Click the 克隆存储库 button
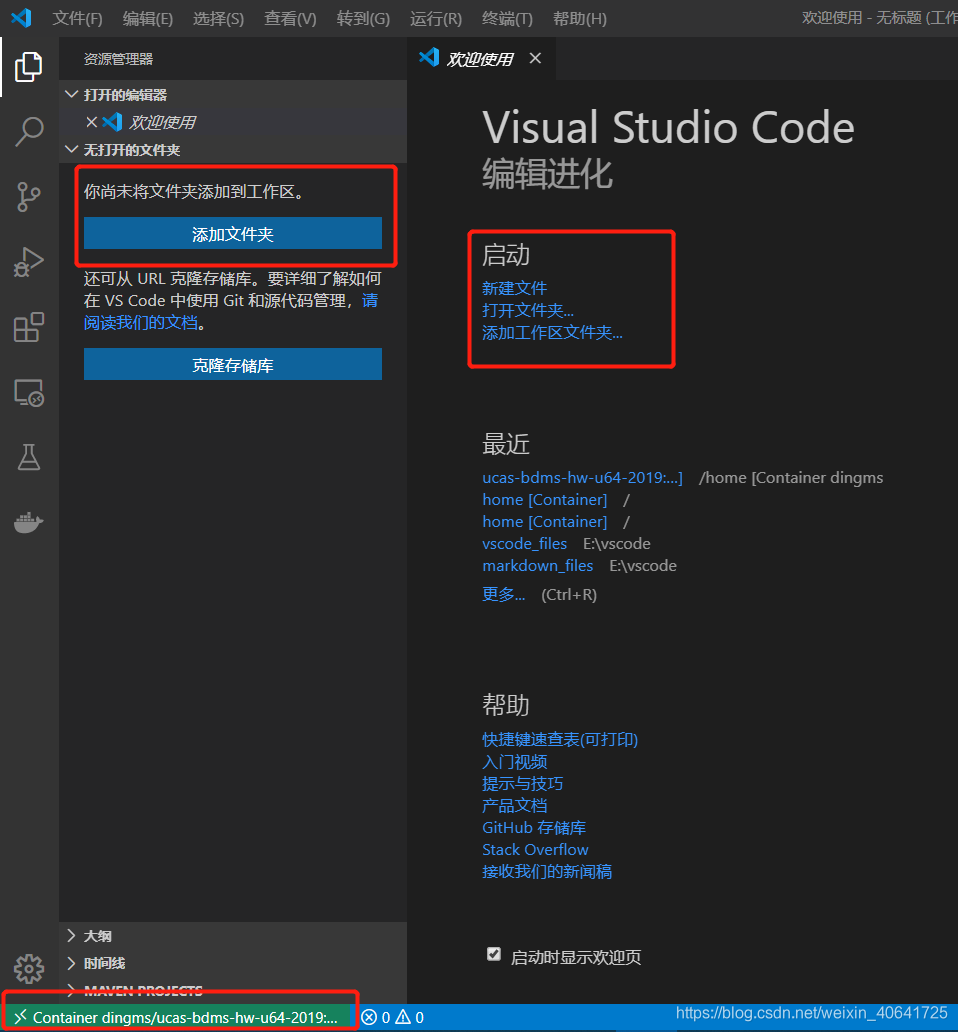Screen dimensions: 958x1032 (233, 365)
